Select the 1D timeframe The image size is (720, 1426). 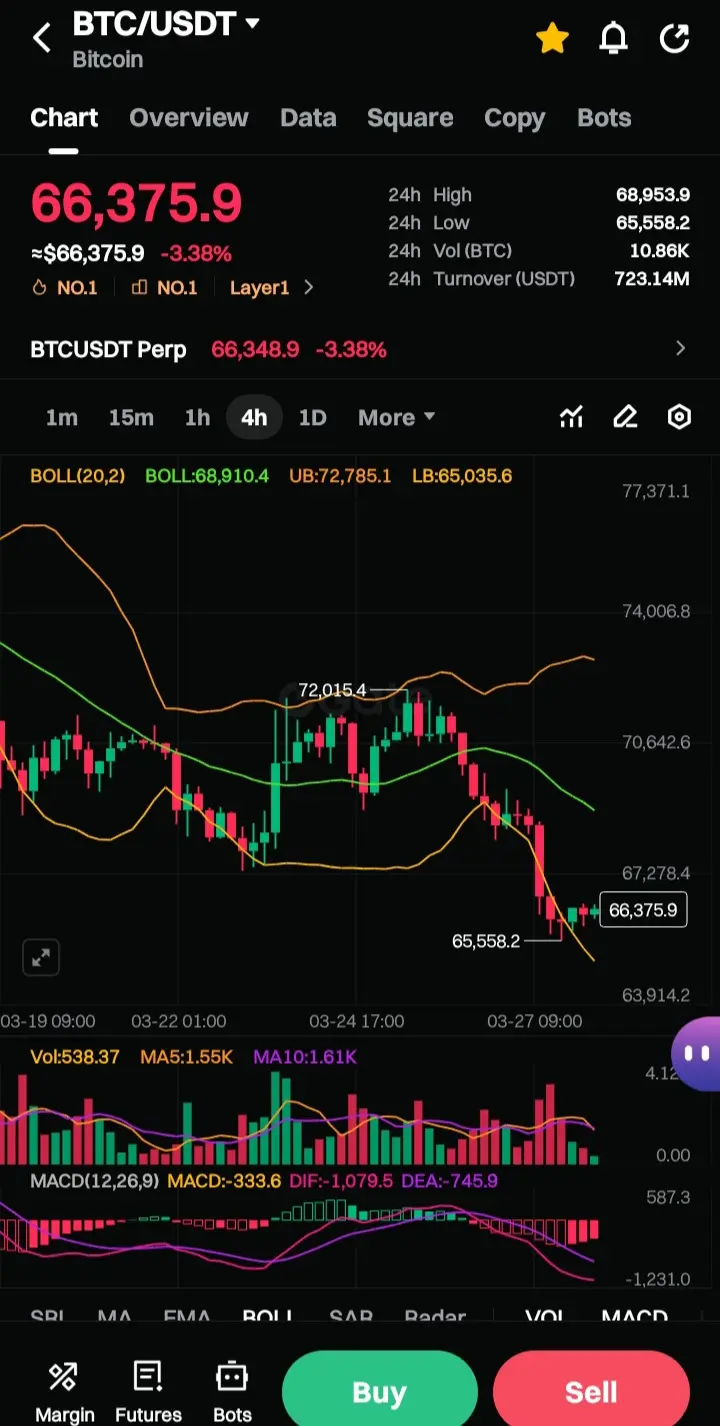(x=313, y=418)
